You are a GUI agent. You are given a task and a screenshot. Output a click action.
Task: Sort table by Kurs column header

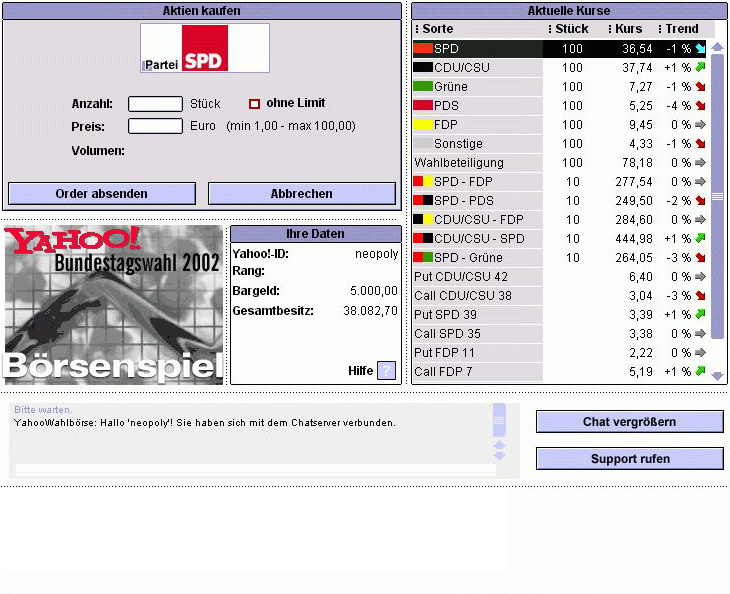point(625,28)
